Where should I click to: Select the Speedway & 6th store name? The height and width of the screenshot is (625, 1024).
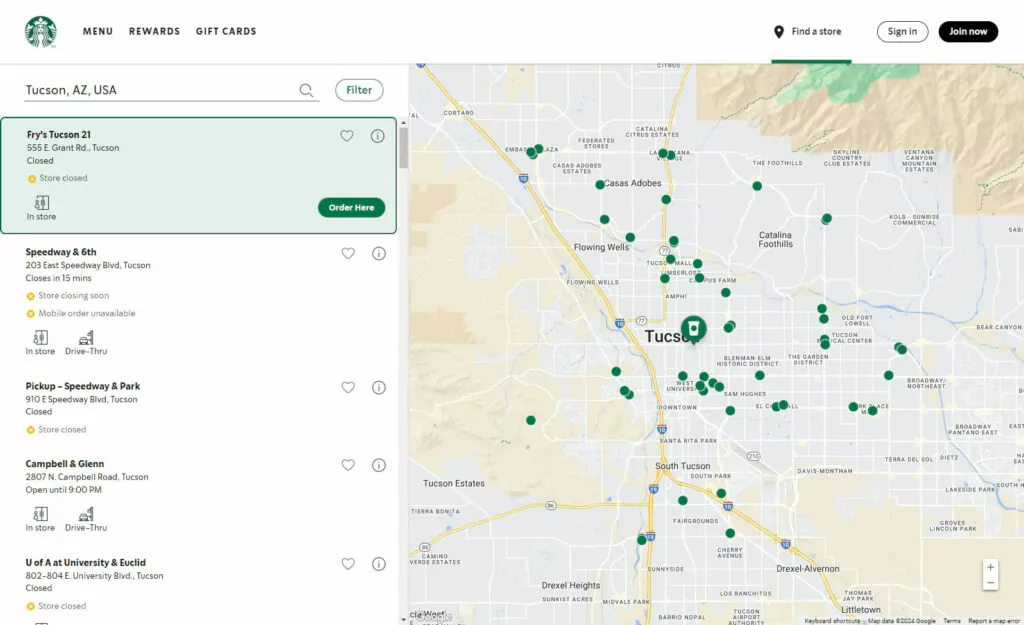61,252
